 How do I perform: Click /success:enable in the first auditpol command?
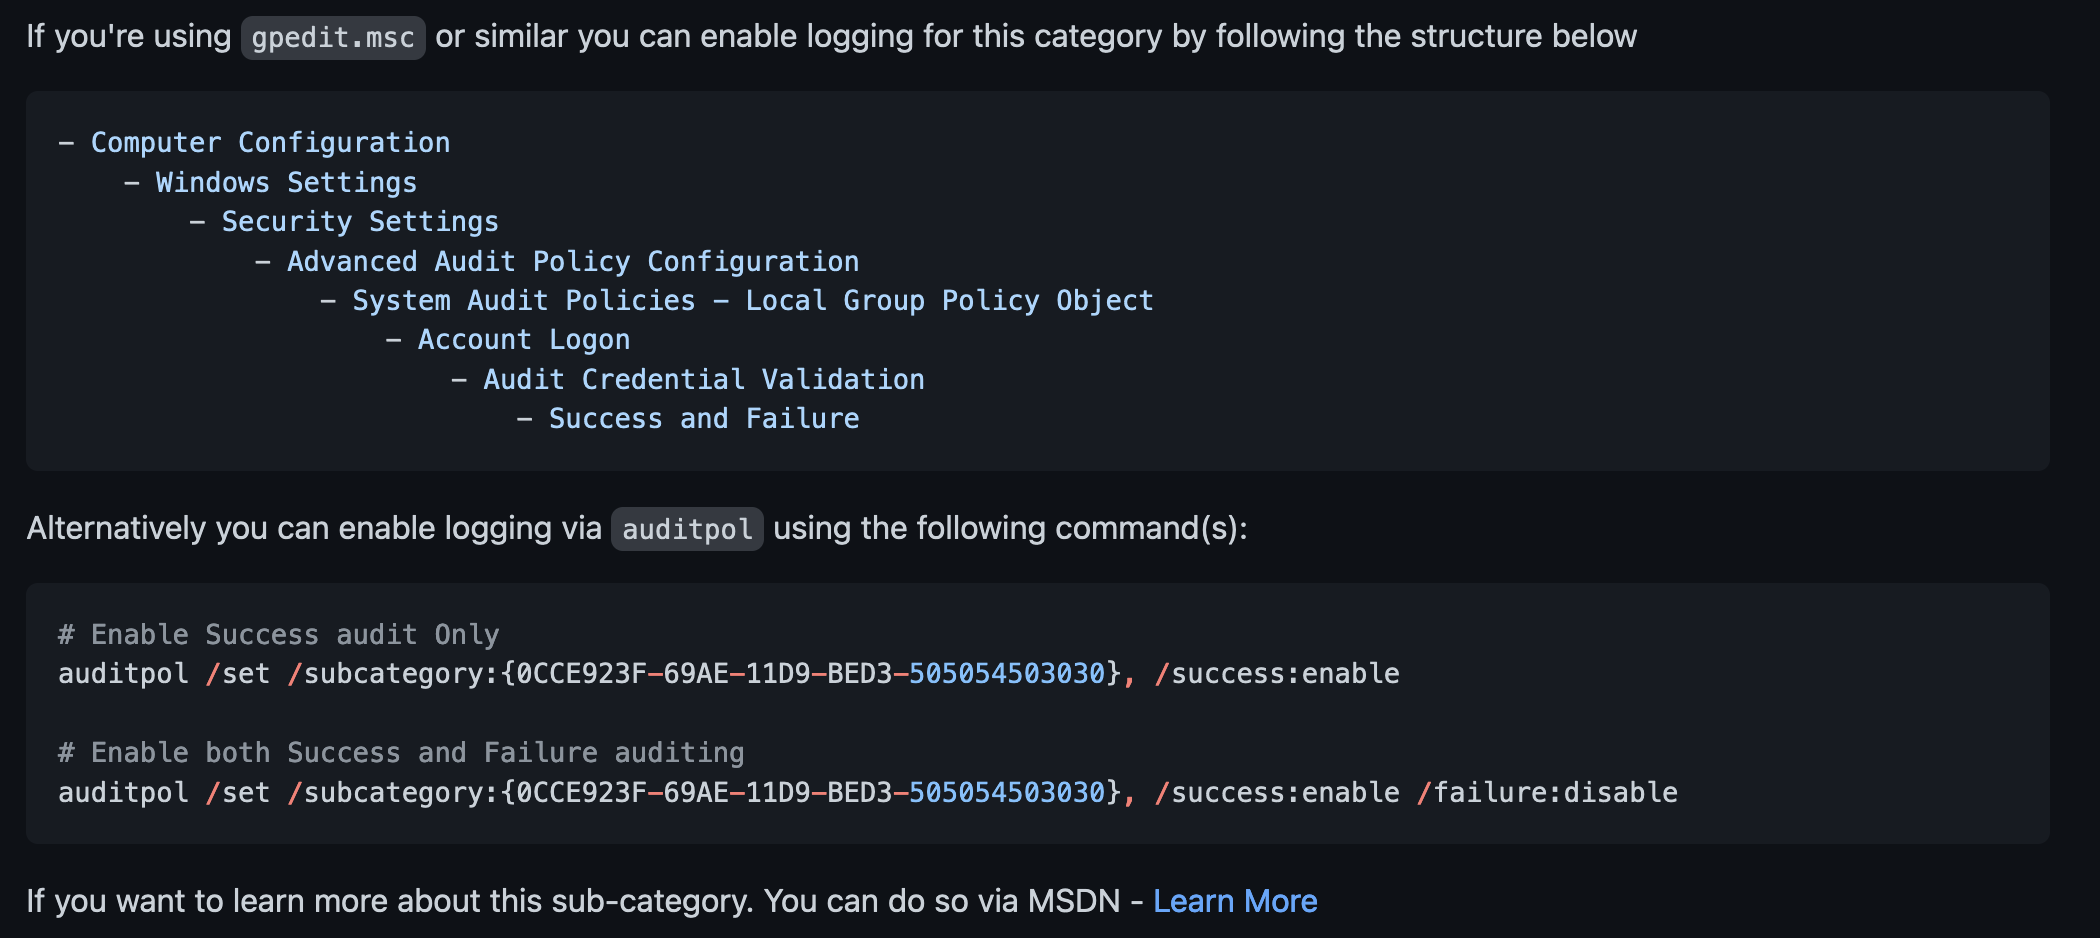tap(1277, 674)
